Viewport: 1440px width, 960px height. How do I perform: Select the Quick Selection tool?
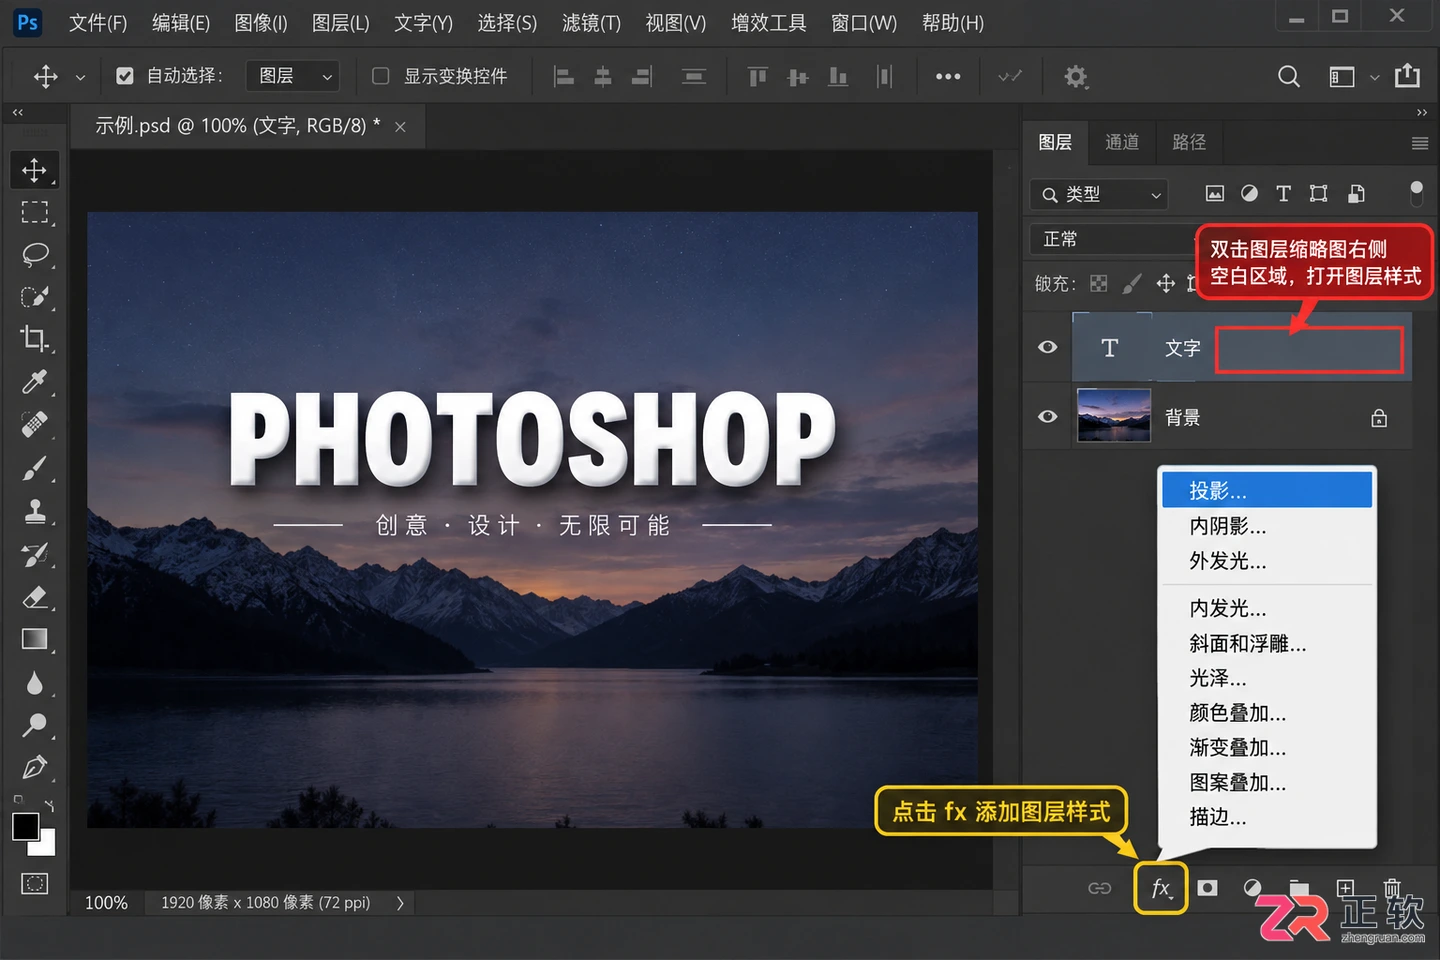point(34,297)
